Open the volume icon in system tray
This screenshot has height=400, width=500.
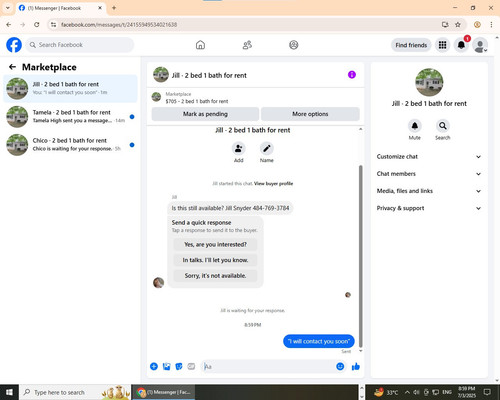click(x=416, y=392)
